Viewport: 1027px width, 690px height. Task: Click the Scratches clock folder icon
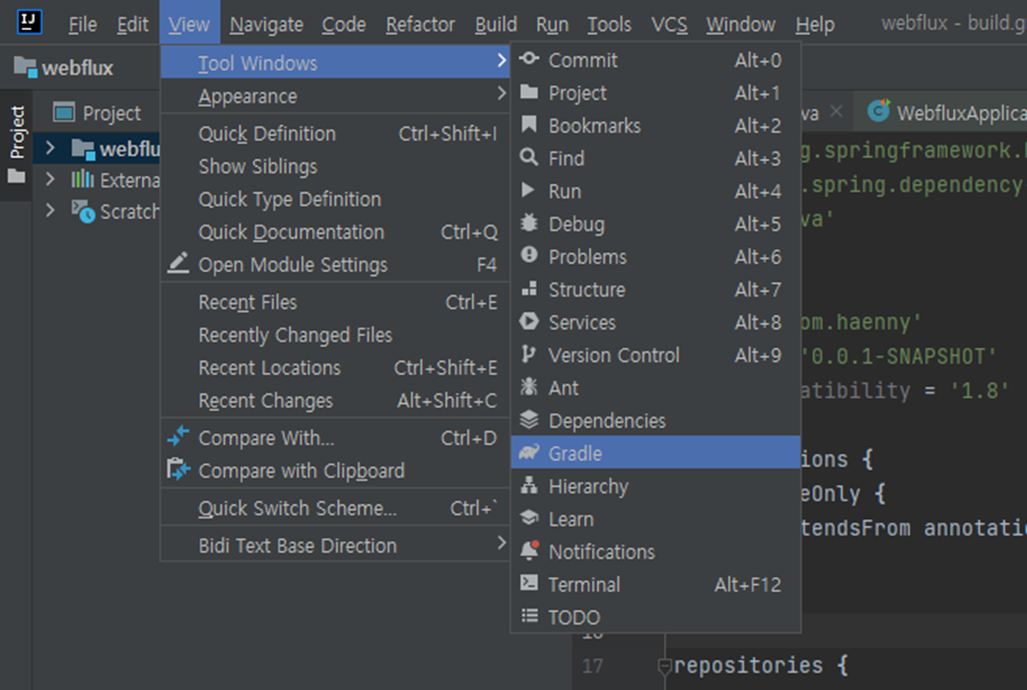(83, 212)
